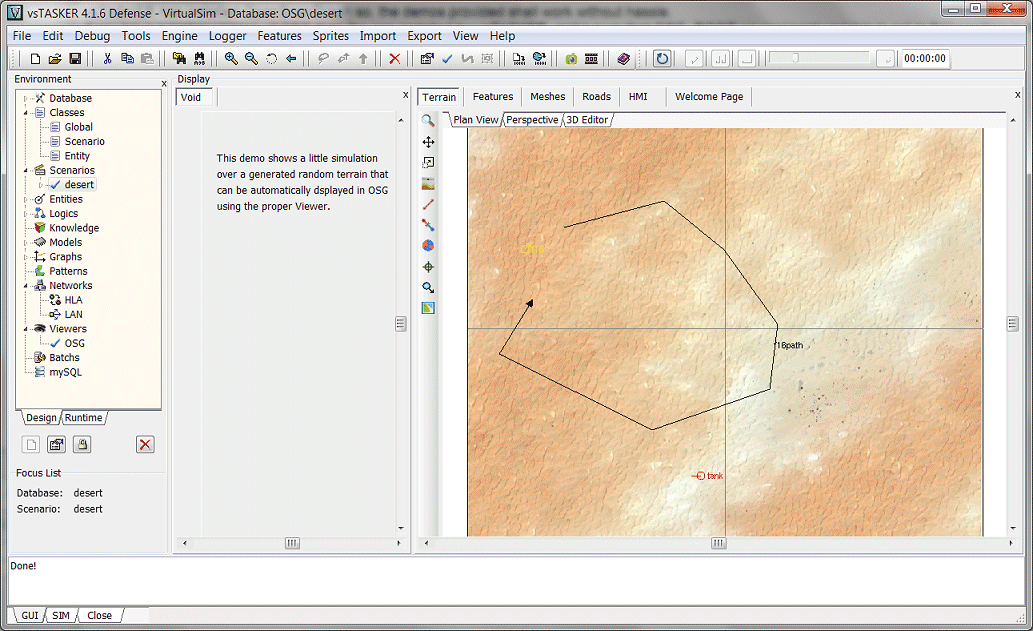Open the Engine menu
The width and height of the screenshot is (1033, 631).
tap(179, 36)
